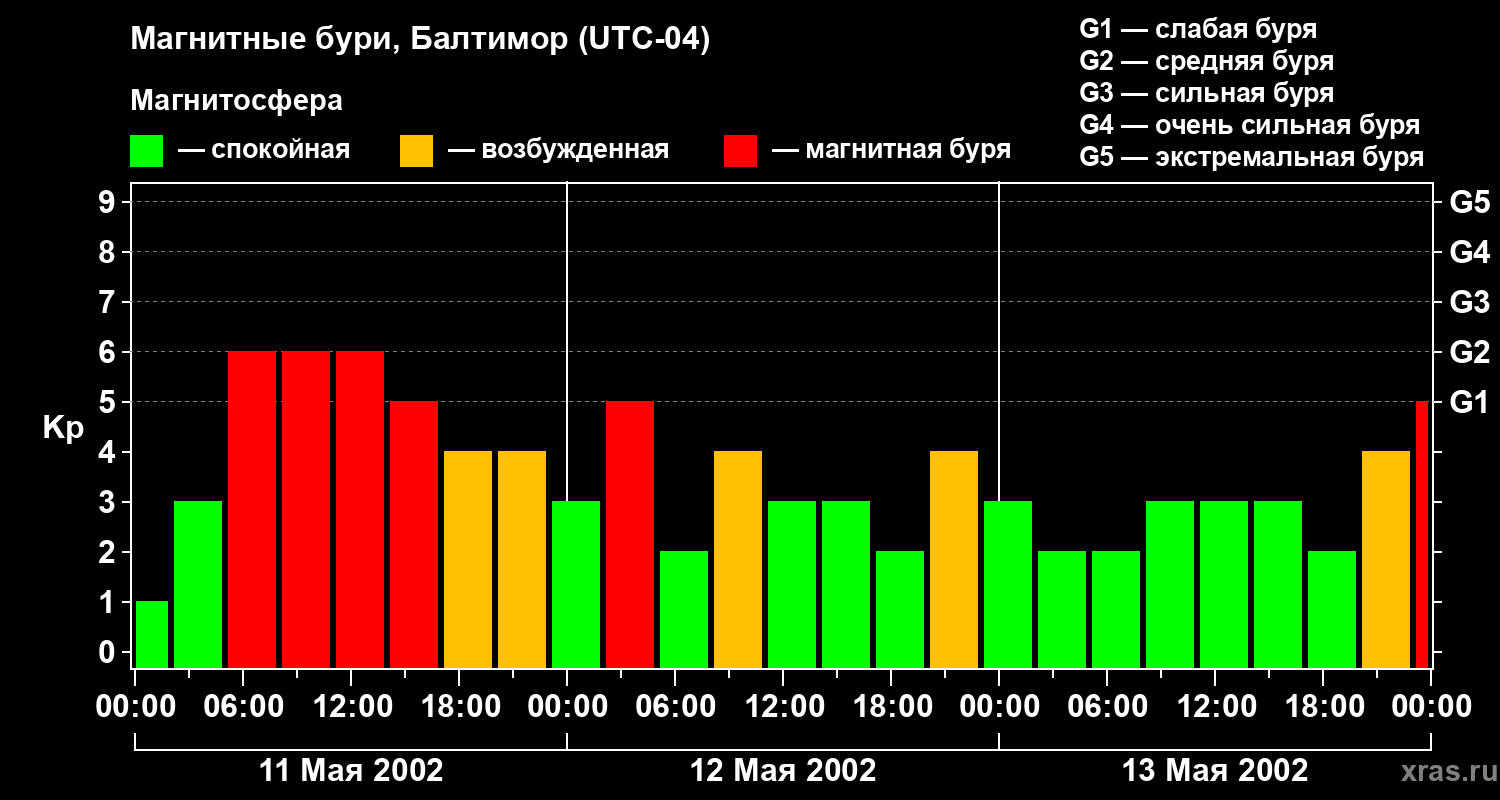The image size is (1500, 800).
Task: Select the "11 Мая 2002" date label
Action: (351, 771)
